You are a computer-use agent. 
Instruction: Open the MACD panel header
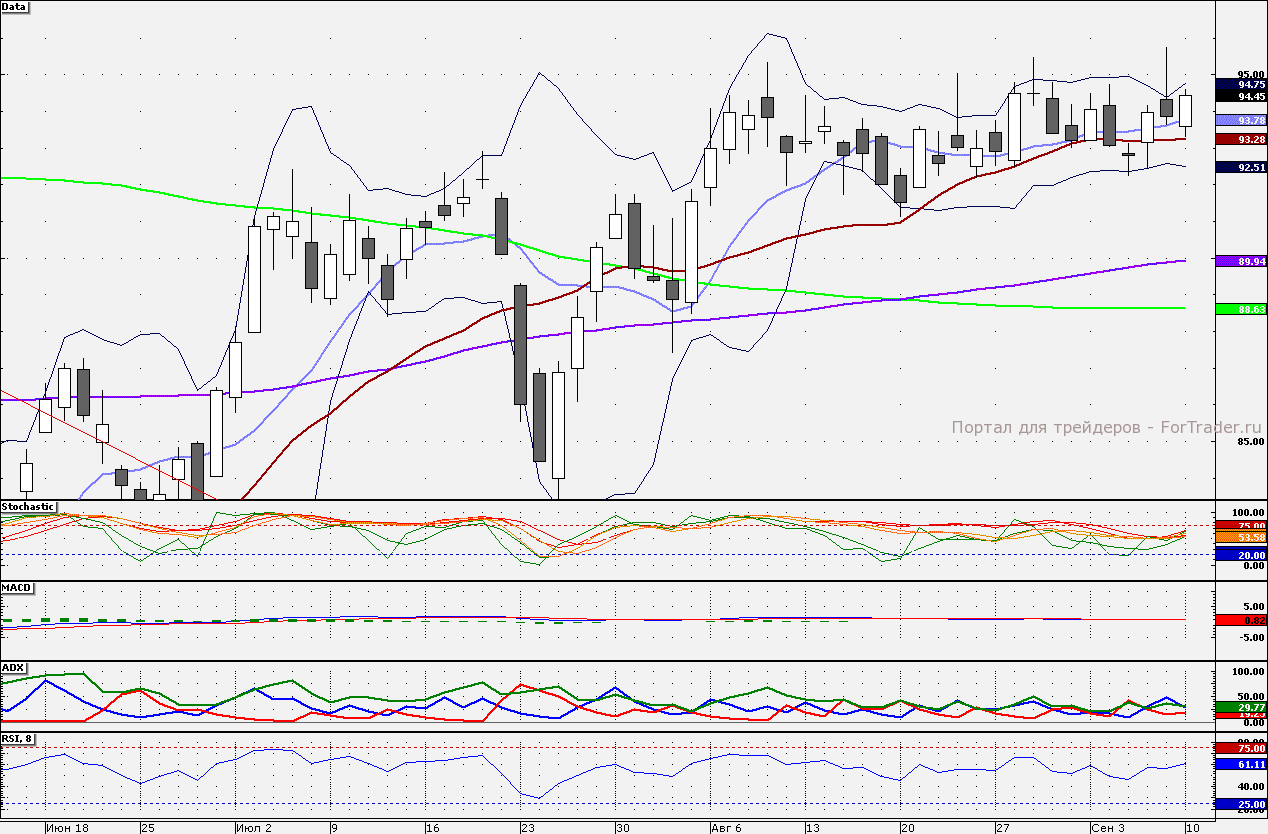pyautogui.click(x=14, y=587)
